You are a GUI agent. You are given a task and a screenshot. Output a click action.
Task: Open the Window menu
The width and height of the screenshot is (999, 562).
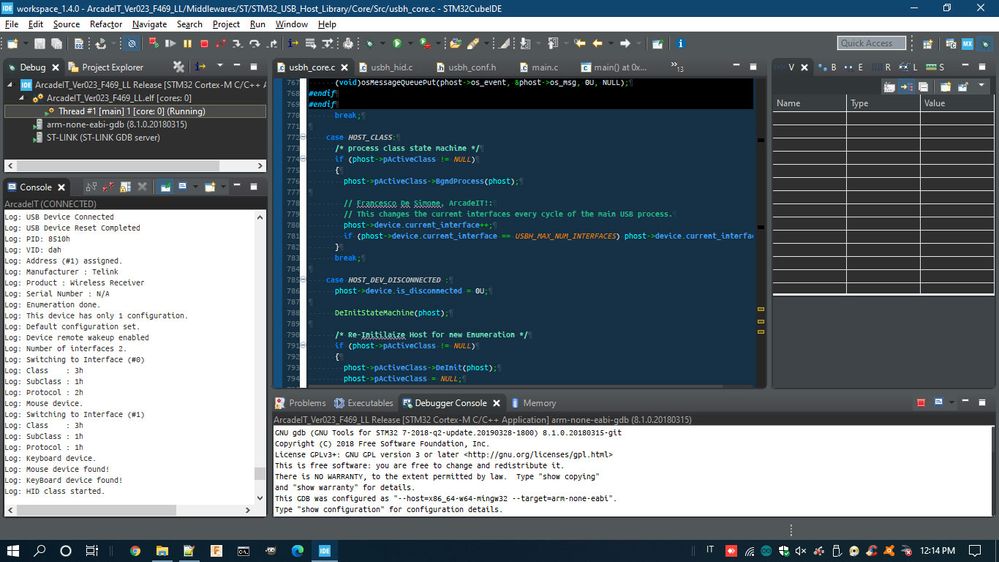pyautogui.click(x=291, y=24)
